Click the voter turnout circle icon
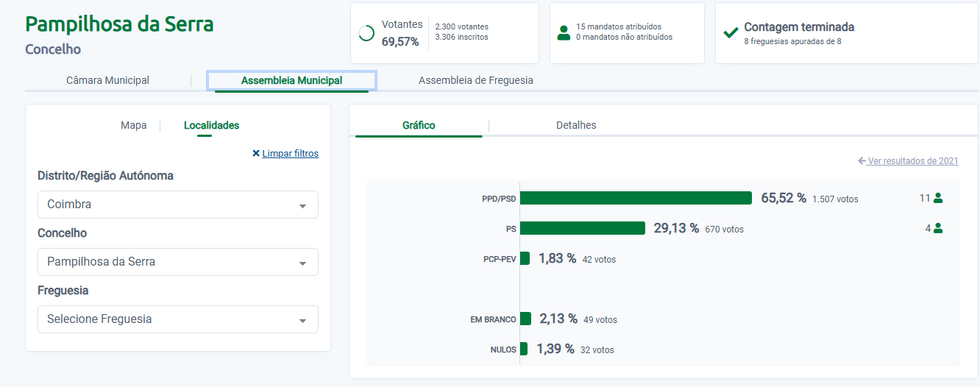 (367, 33)
